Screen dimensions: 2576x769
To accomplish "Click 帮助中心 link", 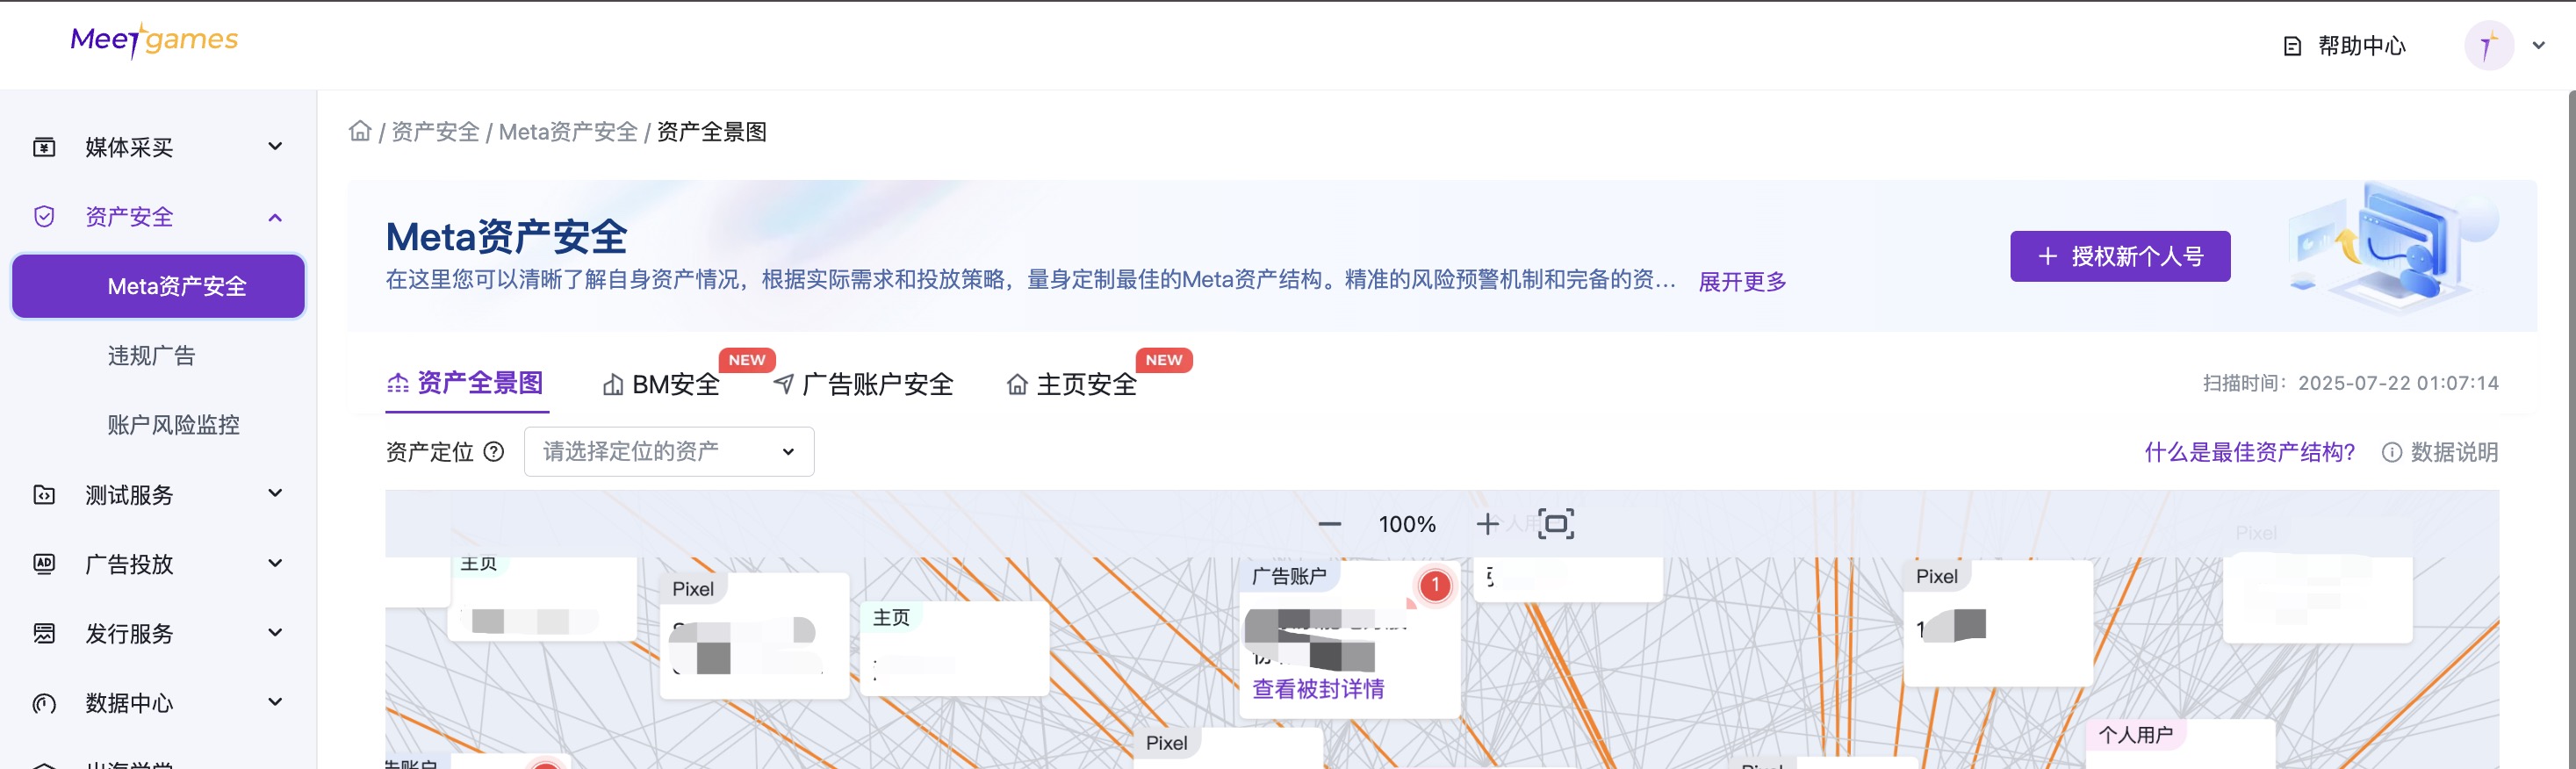I will [x=2361, y=46].
